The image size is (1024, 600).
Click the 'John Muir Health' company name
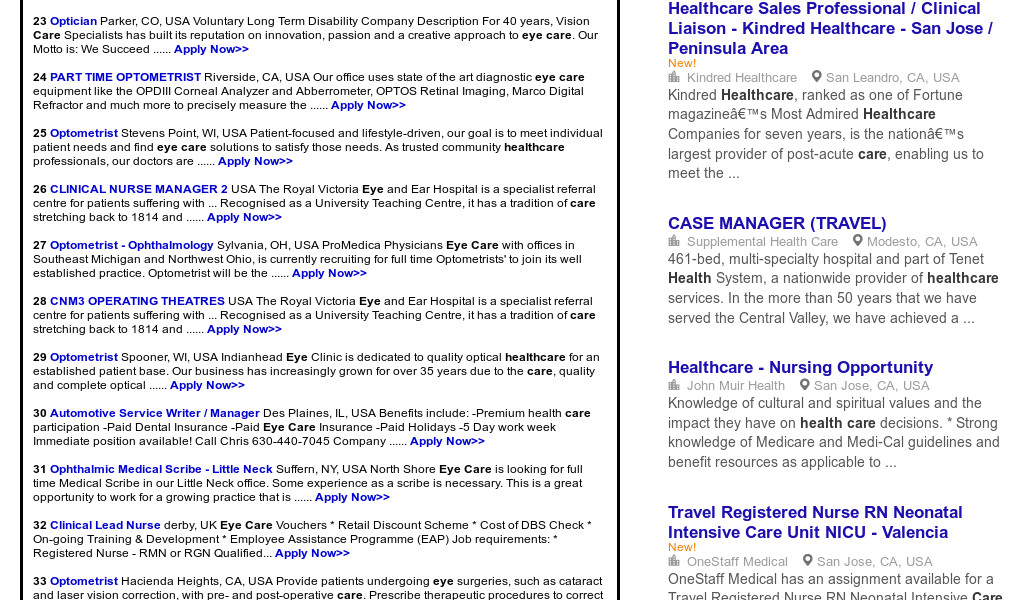click(736, 386)
